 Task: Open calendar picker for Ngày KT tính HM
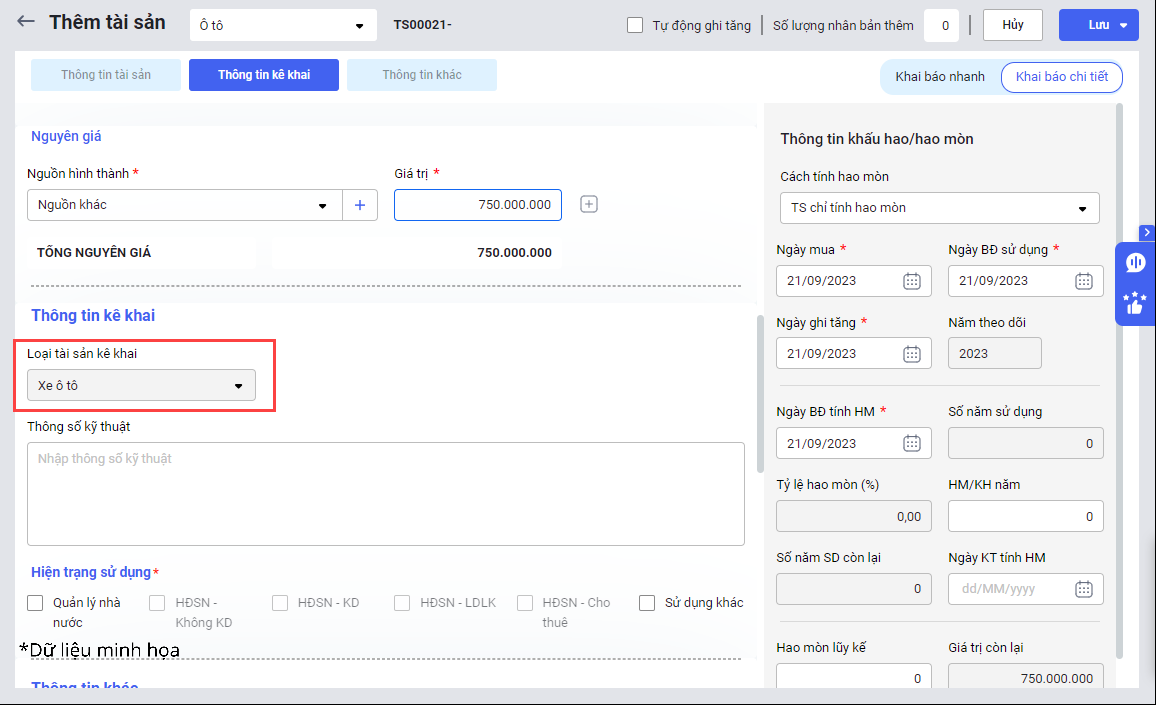point(1084,589)
